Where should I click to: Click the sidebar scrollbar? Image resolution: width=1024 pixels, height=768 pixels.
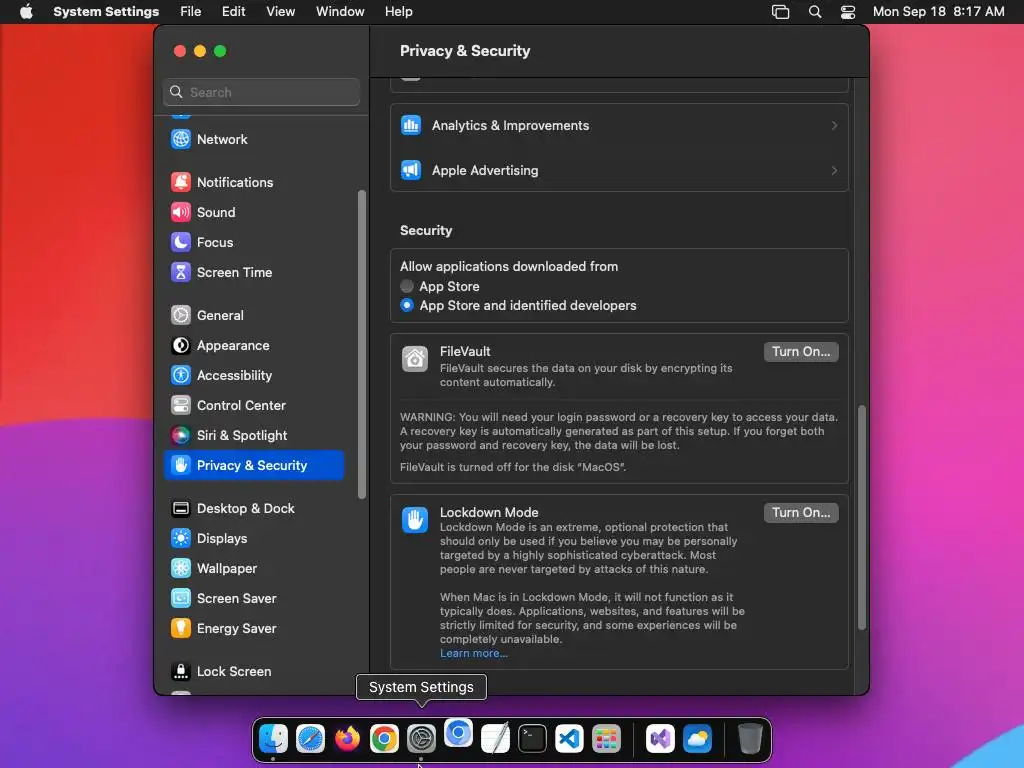(362, 344)
